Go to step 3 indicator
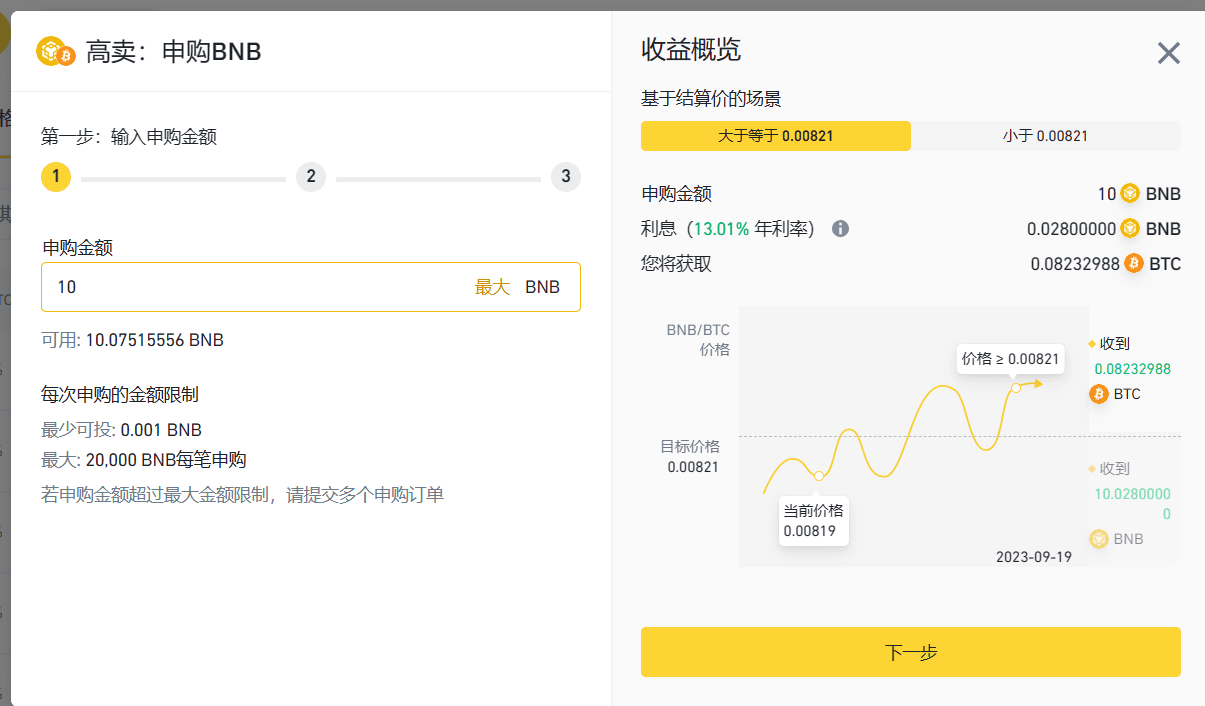This screenshot has height=706, width=1205. click(x=566, y=177)
